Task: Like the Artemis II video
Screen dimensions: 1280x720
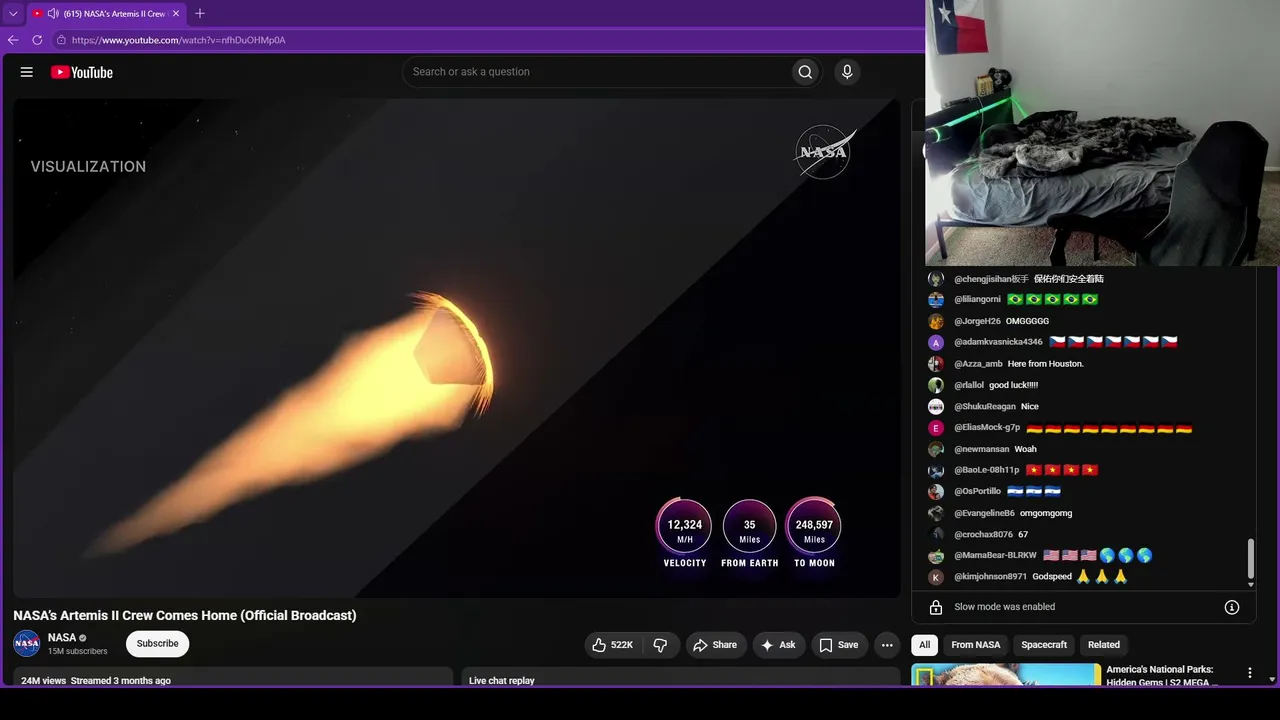Action: tap(613, 645)
